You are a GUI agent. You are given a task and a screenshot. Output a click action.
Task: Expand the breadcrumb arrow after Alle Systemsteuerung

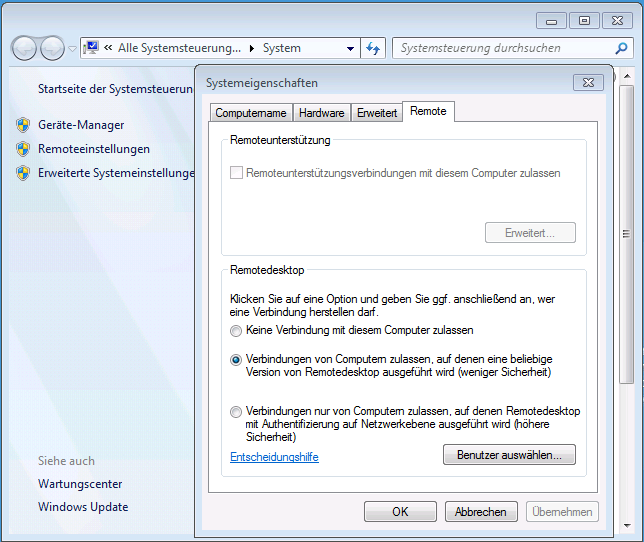pos(252,48)
